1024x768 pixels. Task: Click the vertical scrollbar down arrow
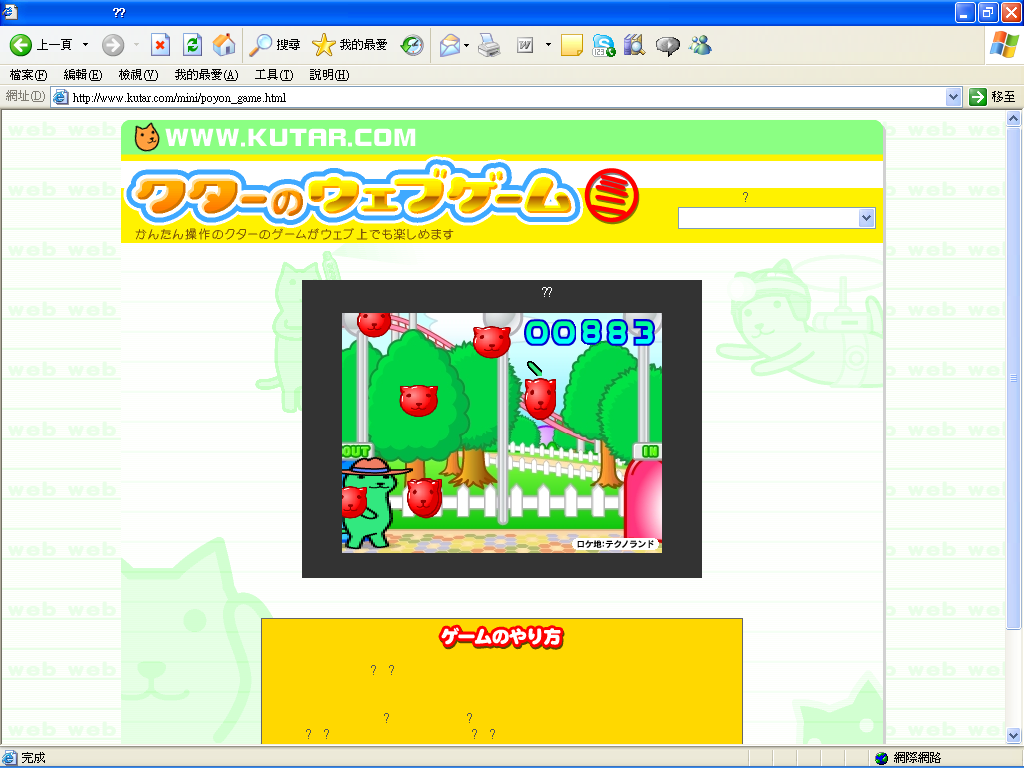pyautogui.click(x=1014, y=735)
